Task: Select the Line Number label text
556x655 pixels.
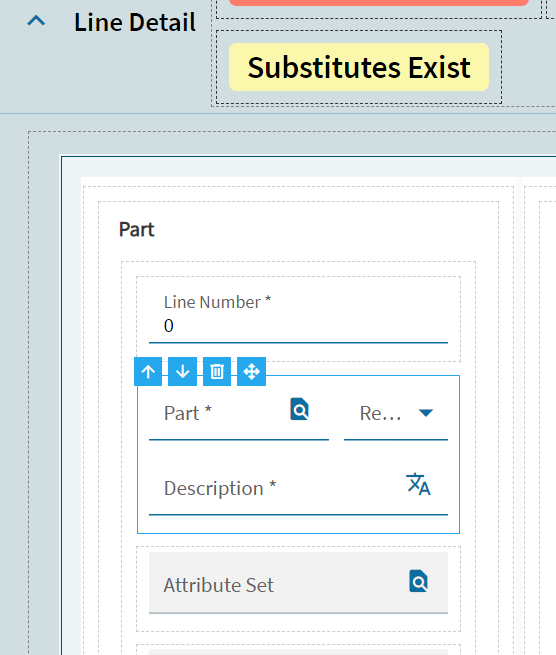Action: (217, 302)
